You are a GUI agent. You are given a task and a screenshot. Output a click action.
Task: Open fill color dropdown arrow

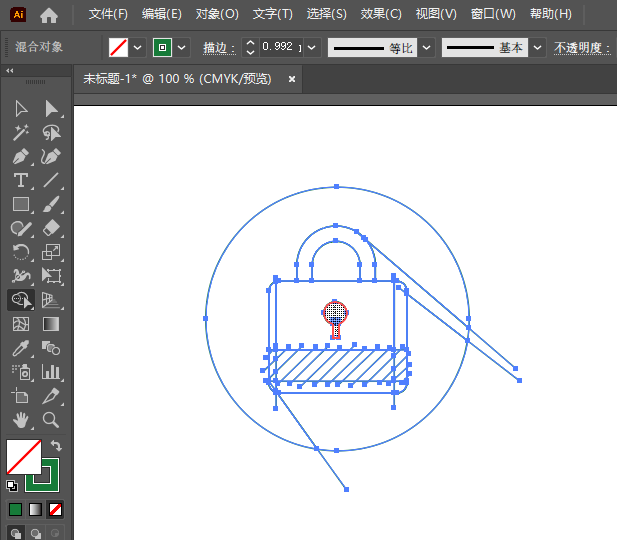point(137,48)
